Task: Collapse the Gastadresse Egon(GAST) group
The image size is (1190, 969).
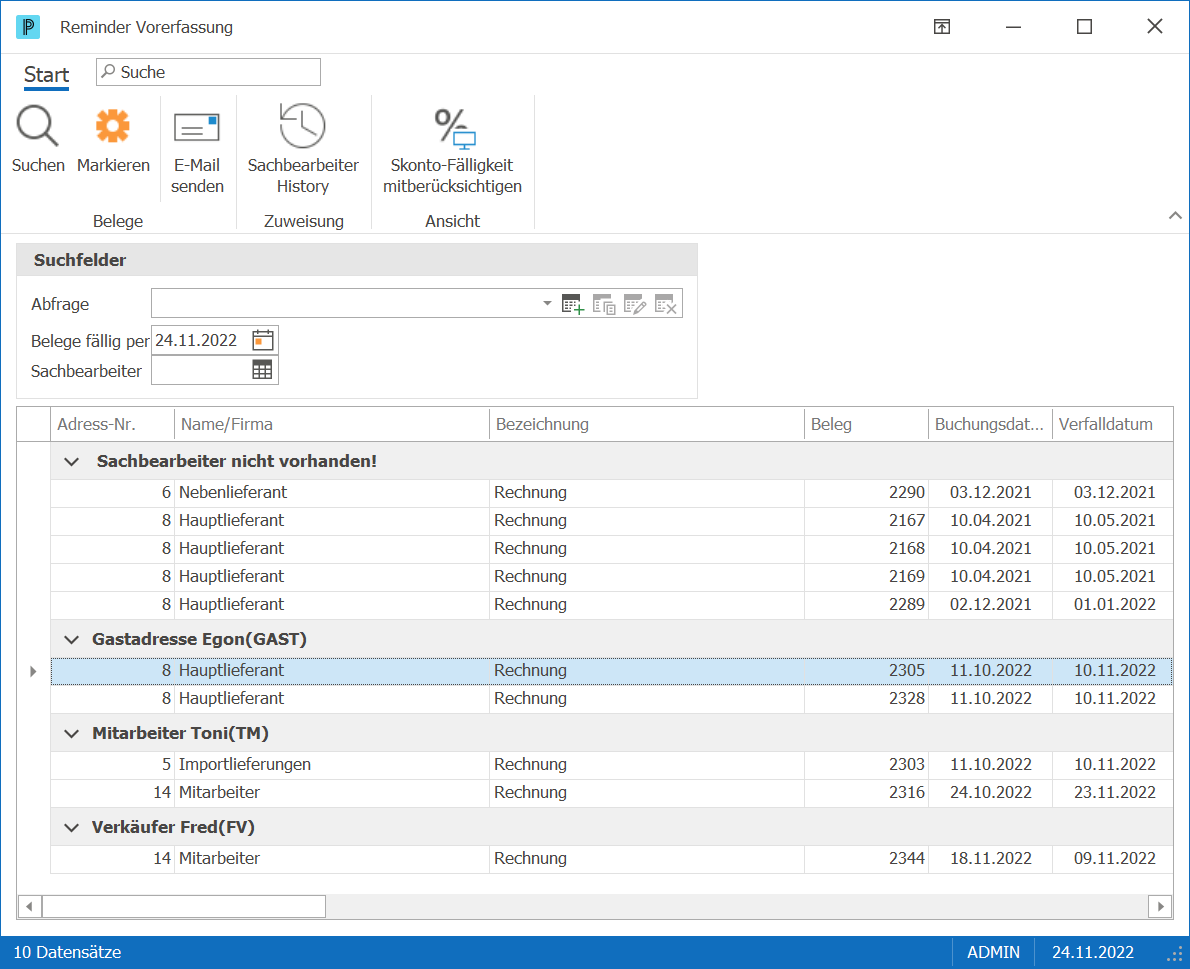Action: click(x=71, y=640)
